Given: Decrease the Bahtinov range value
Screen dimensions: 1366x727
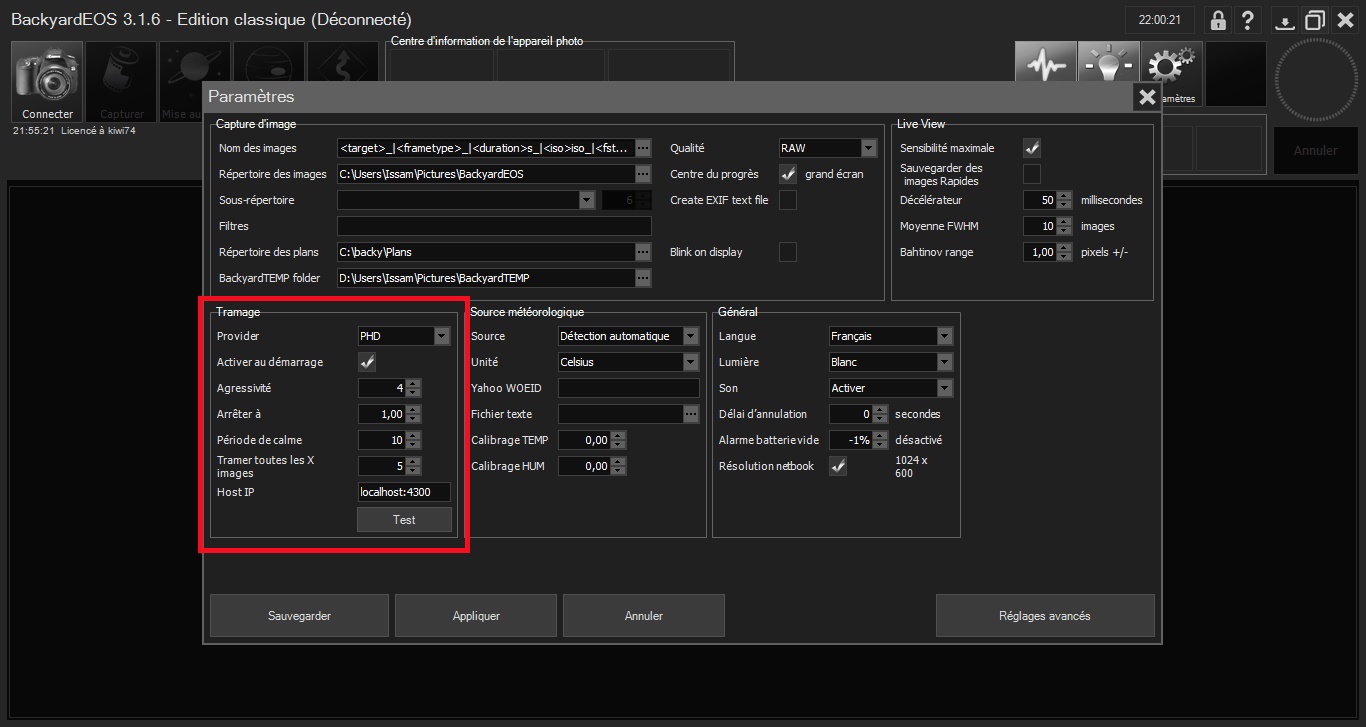Looking at the screenshot, I should point(1065,257).
